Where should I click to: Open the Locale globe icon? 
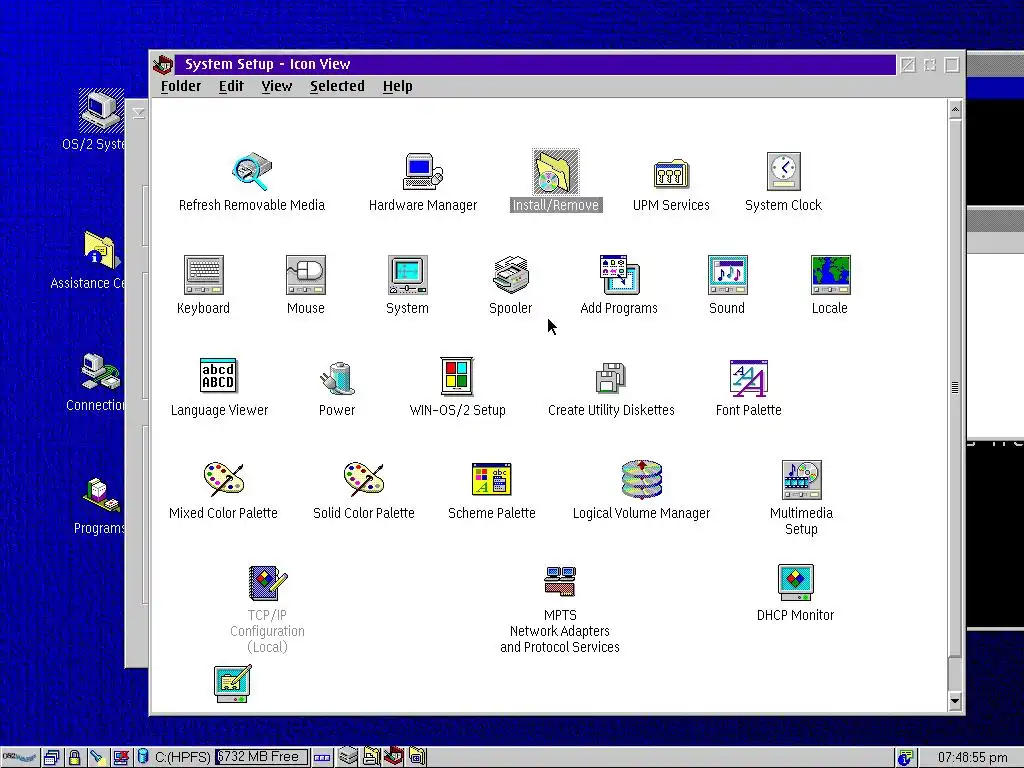(830, 275)
